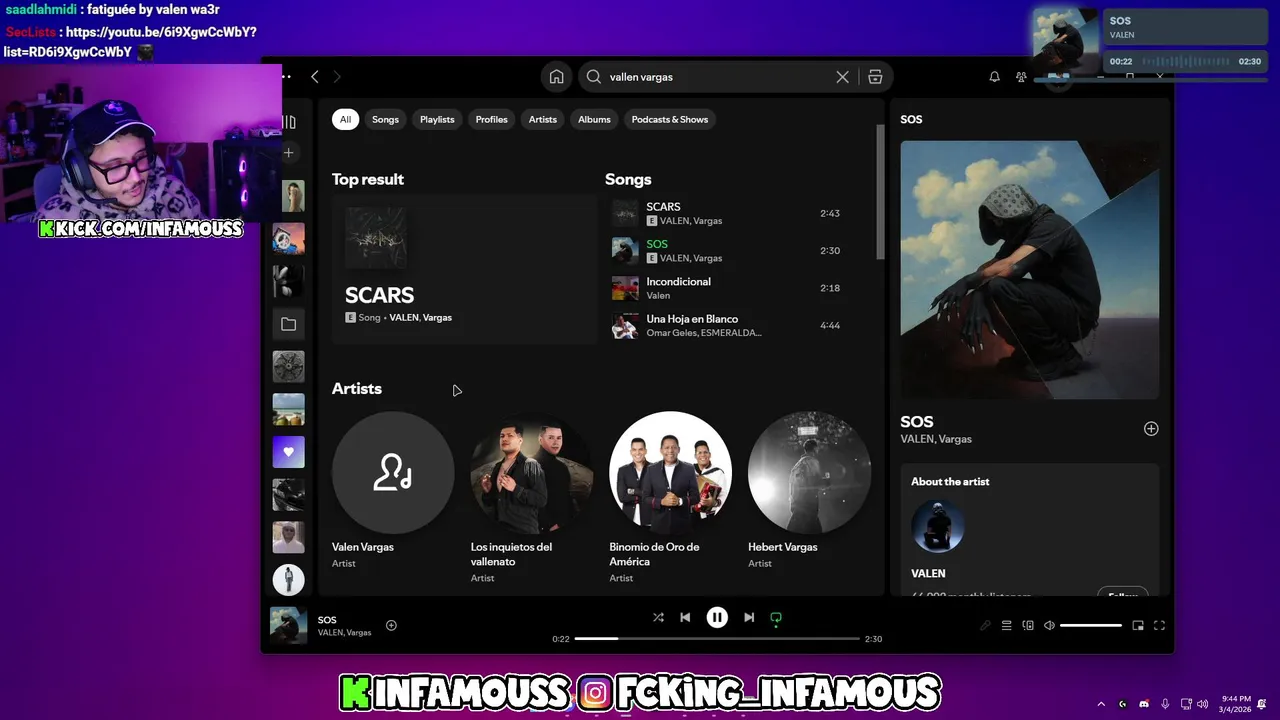Image resolution: width=1280 pixels, height=720 pixels.
Task: Filter results by Artists
Action: [x=542, y=119]
